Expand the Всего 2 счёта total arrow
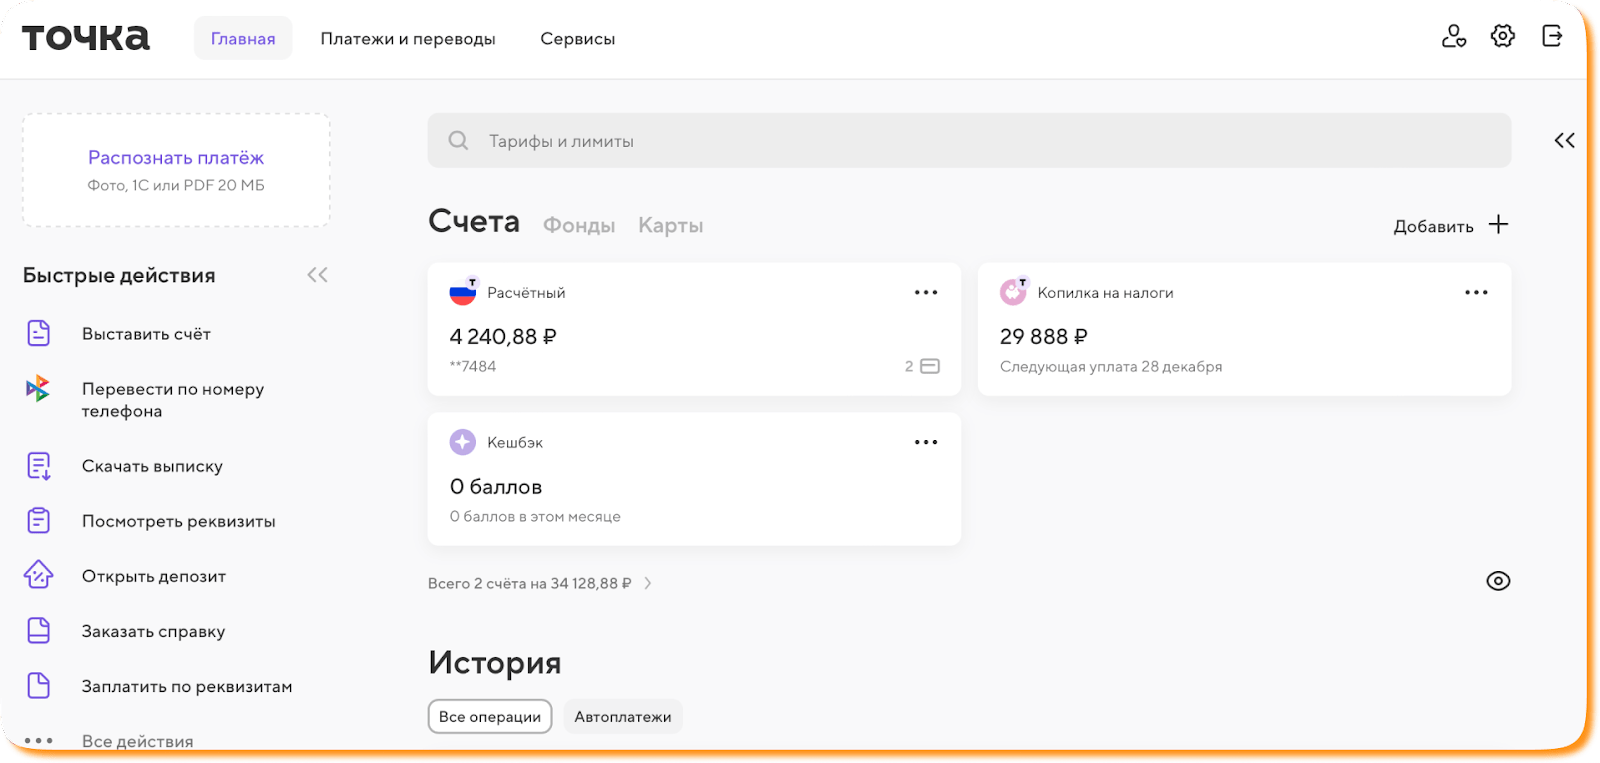 (x=648, y=583)
